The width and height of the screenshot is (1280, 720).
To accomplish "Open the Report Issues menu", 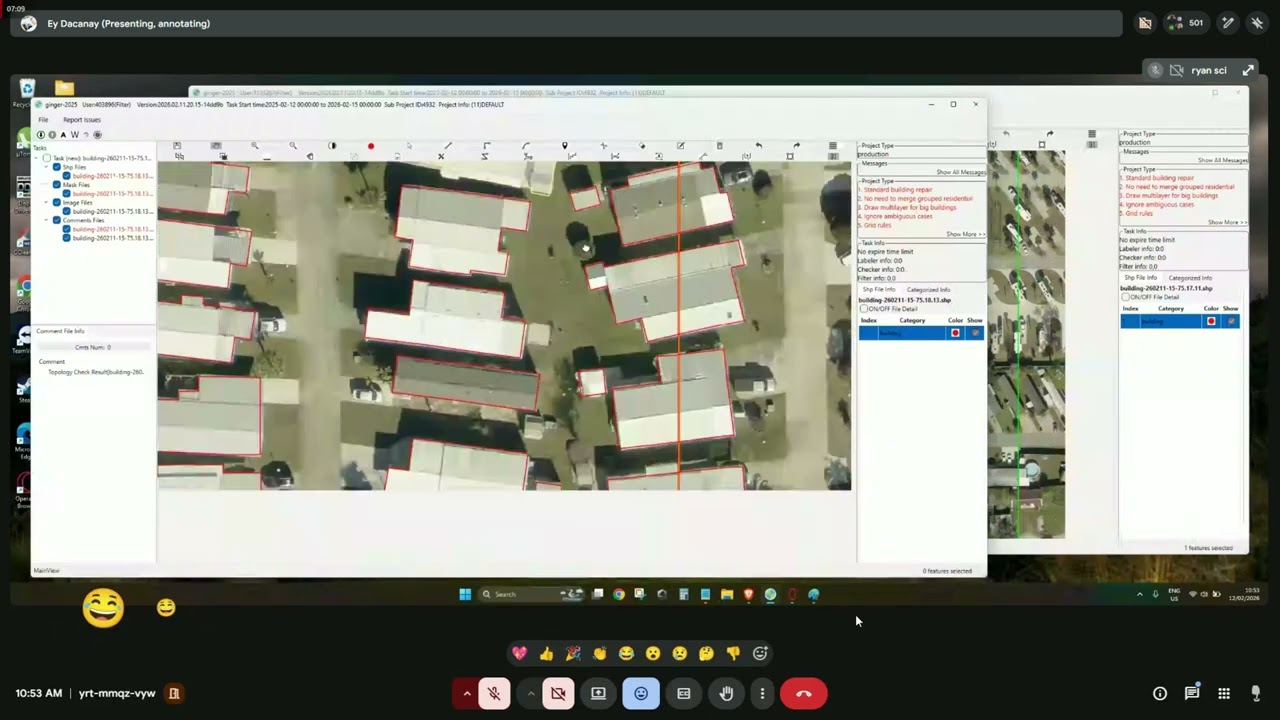I will point(82,120).
